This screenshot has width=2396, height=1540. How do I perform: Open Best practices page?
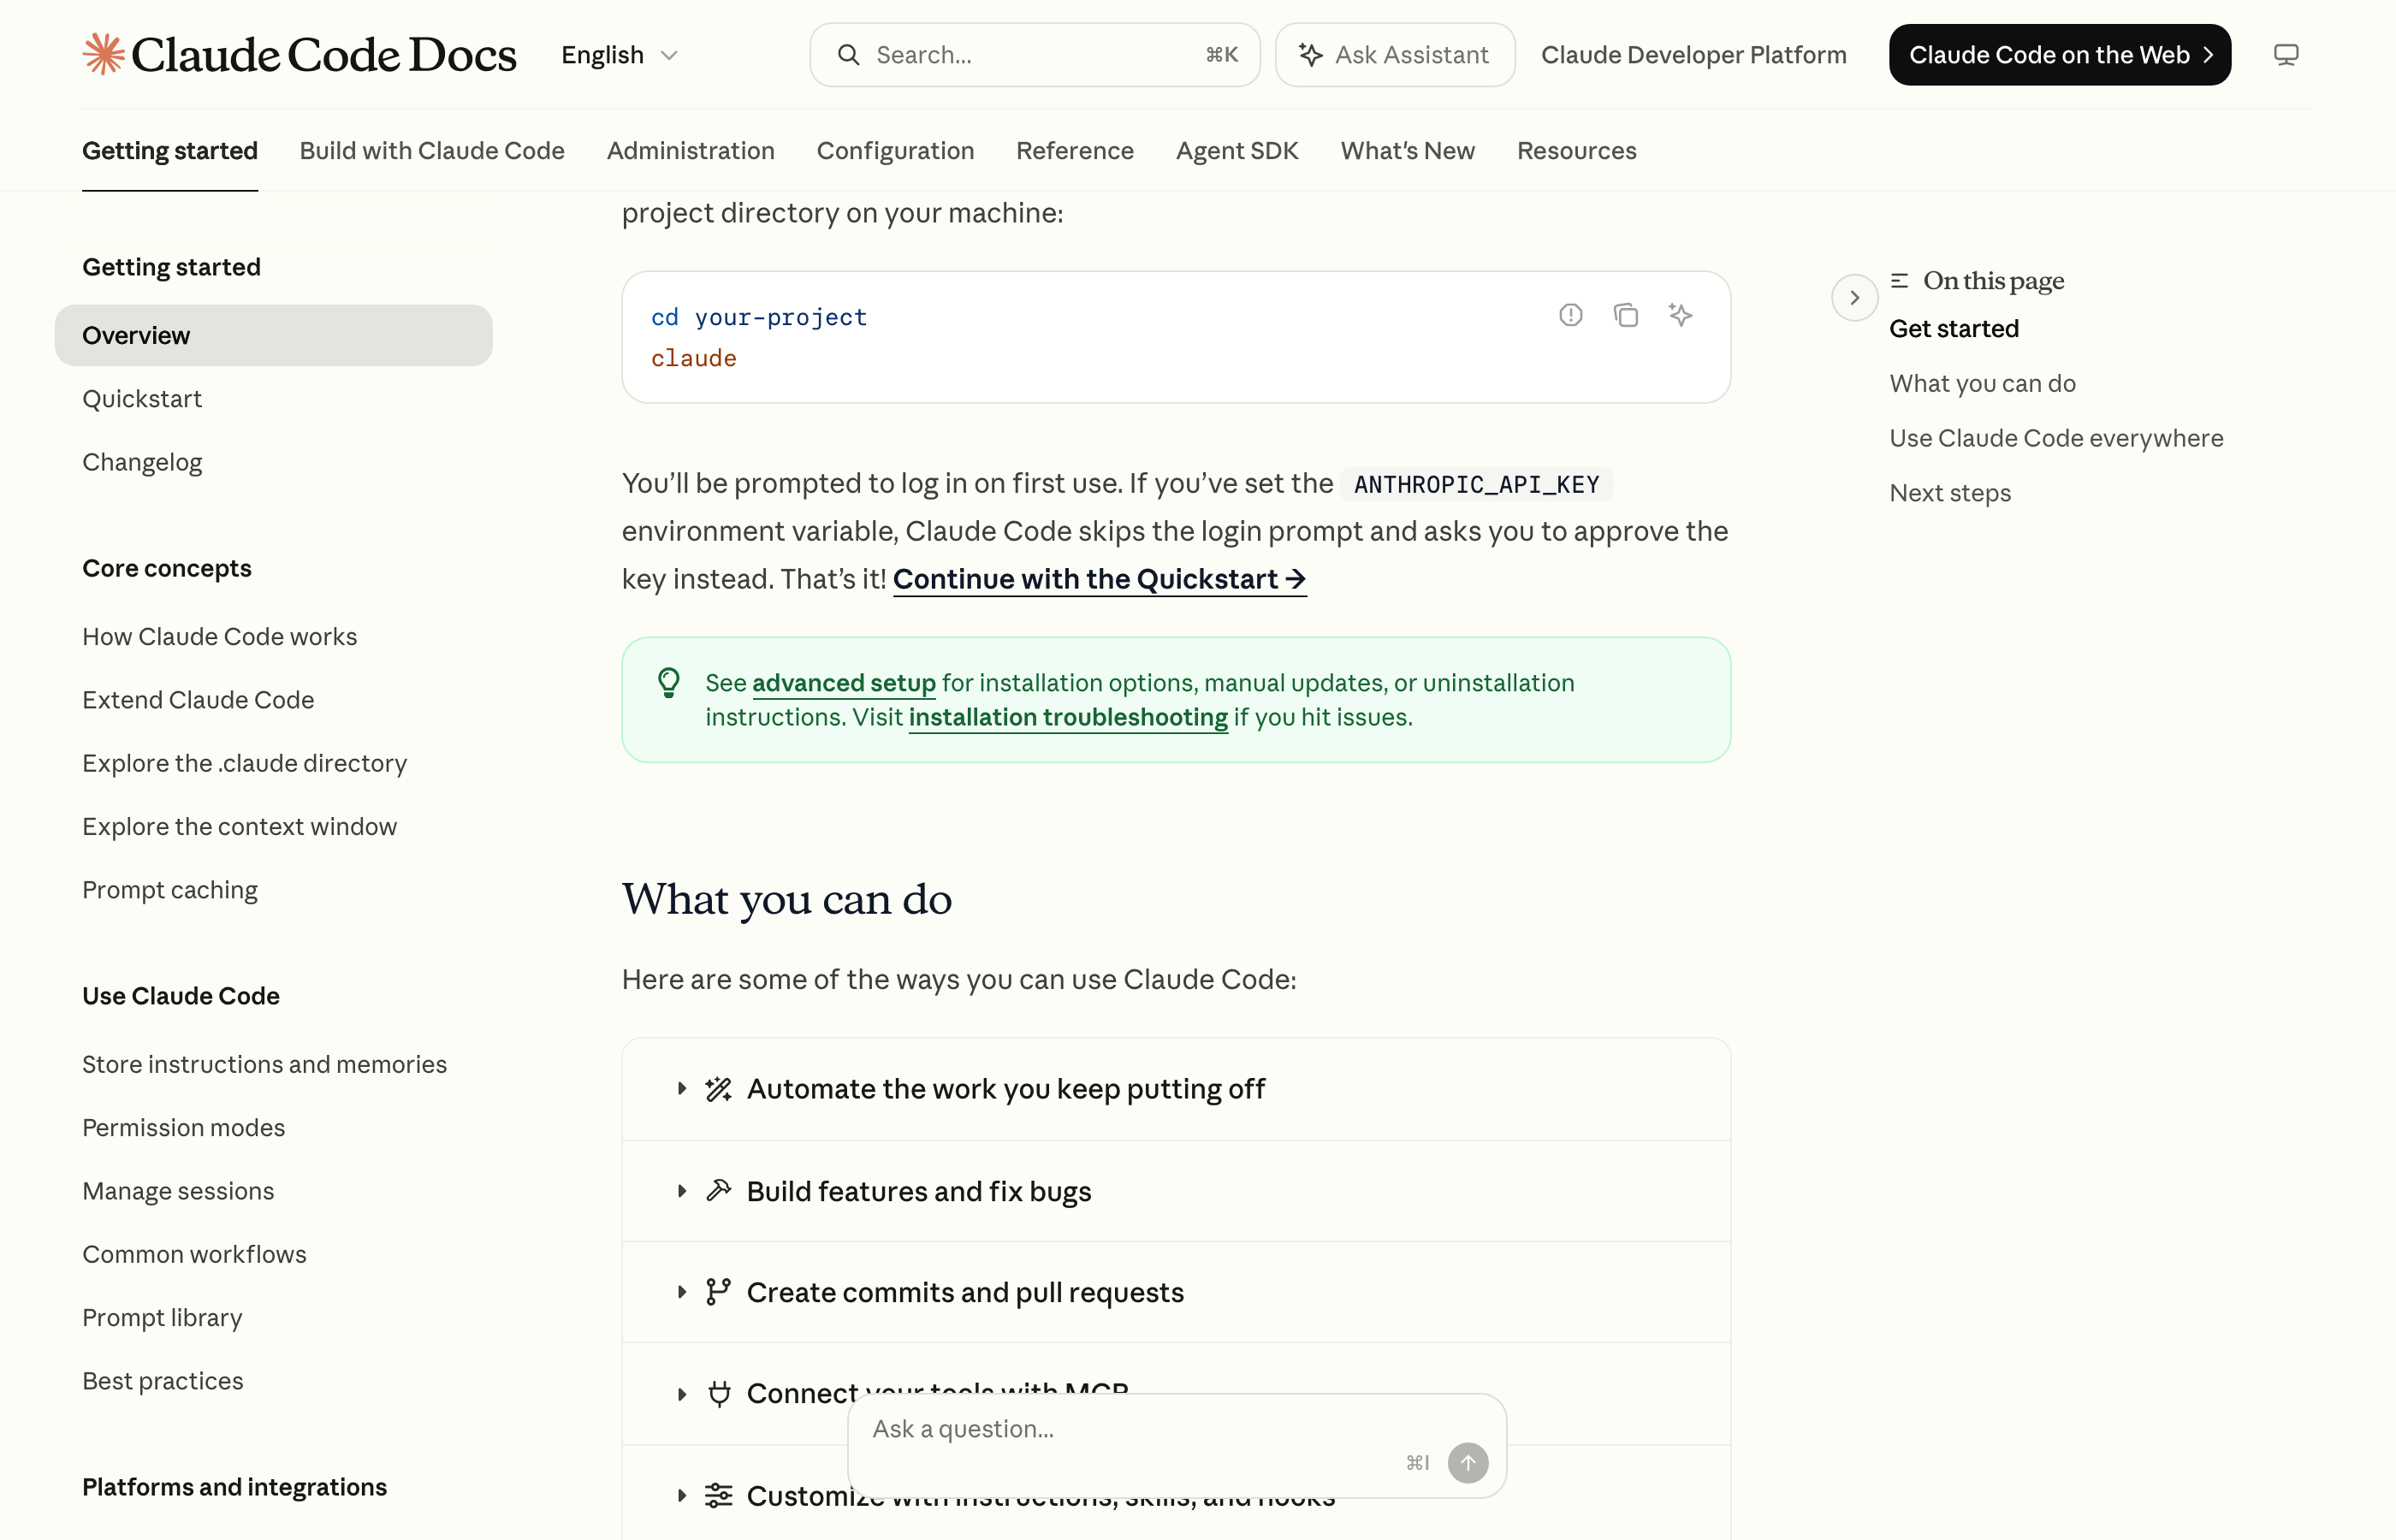[x=163, y=1381]
